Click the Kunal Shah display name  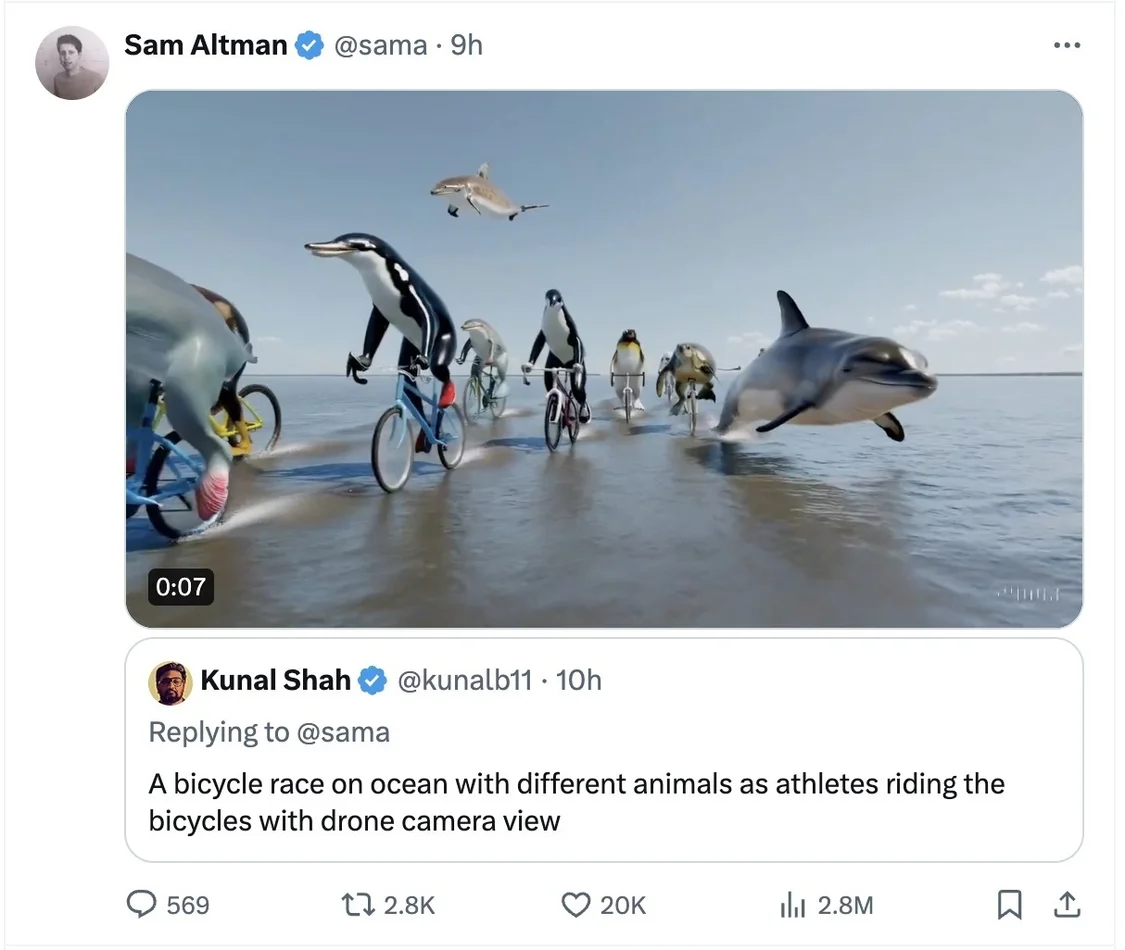coord(276,680)
